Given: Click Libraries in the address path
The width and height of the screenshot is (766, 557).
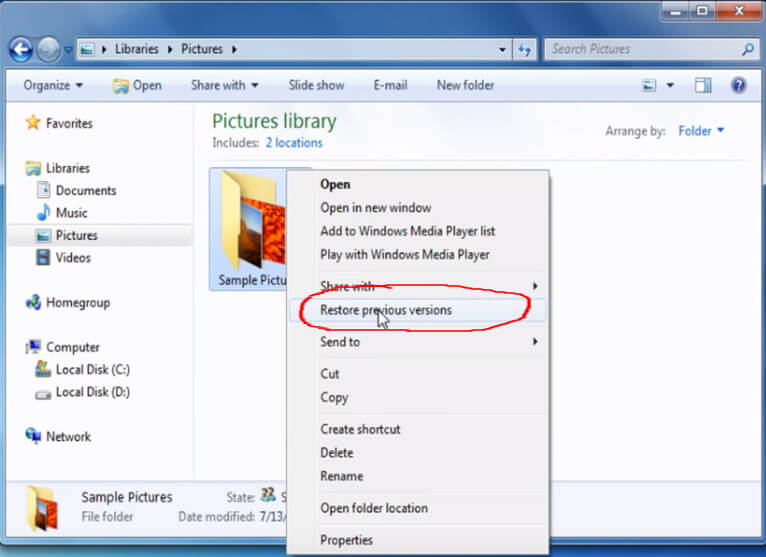Looking at the screenshot, I should click(137, 49).
